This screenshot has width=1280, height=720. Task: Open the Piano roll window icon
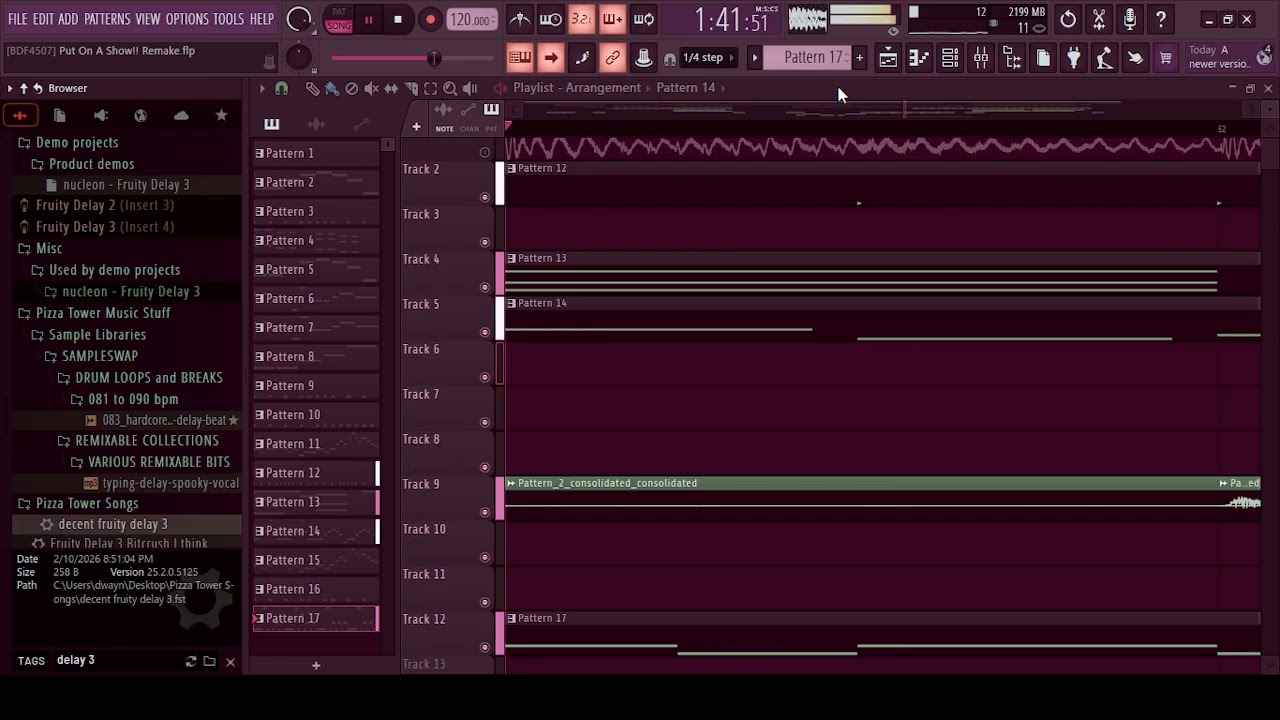[919, 58]
